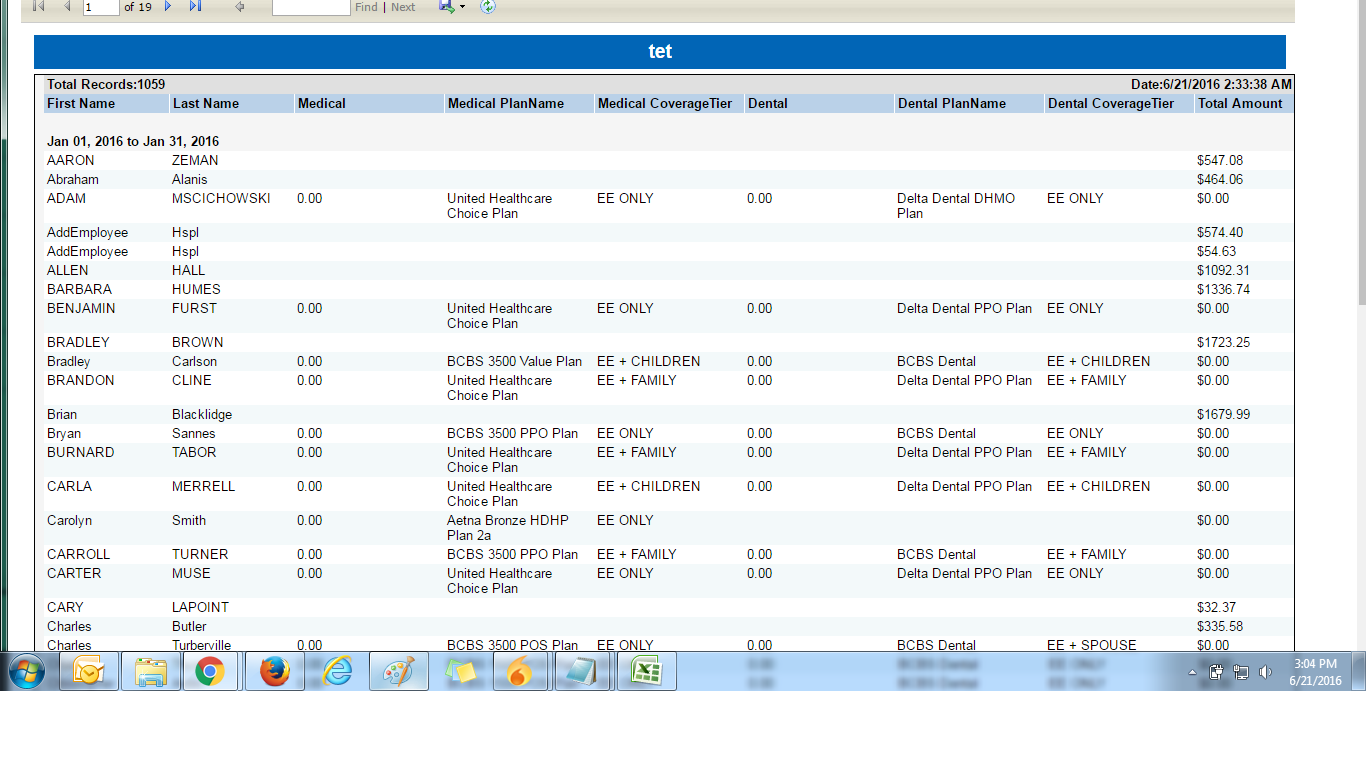
Task: Refresh the report
Action: 488,7
